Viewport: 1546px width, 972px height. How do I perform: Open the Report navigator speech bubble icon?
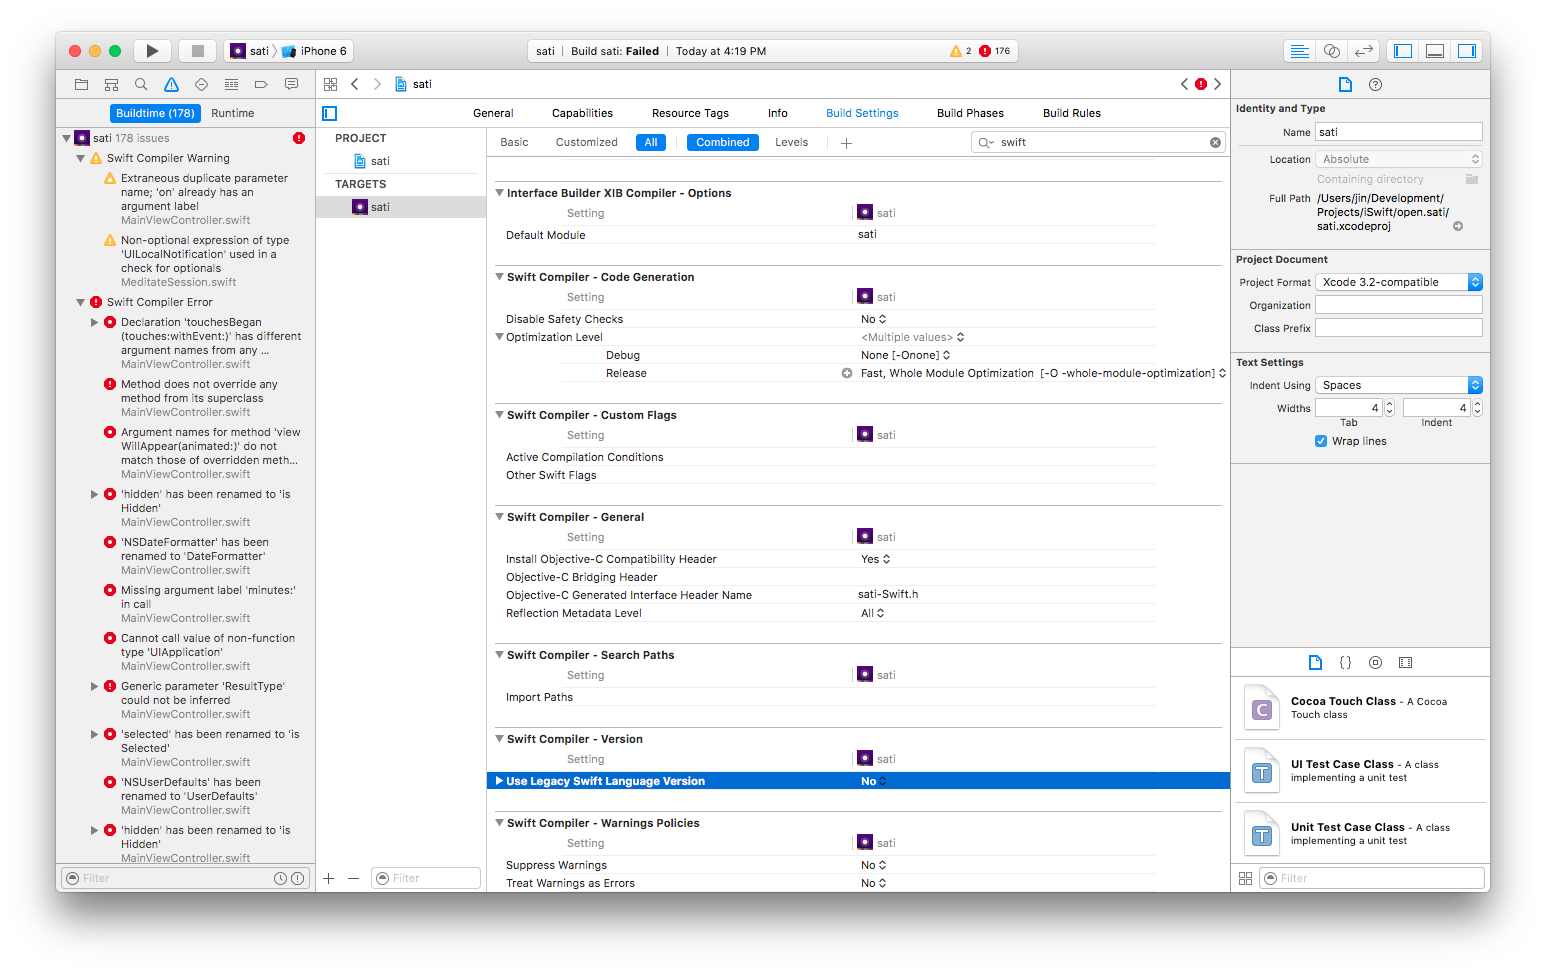click(291, 84)
